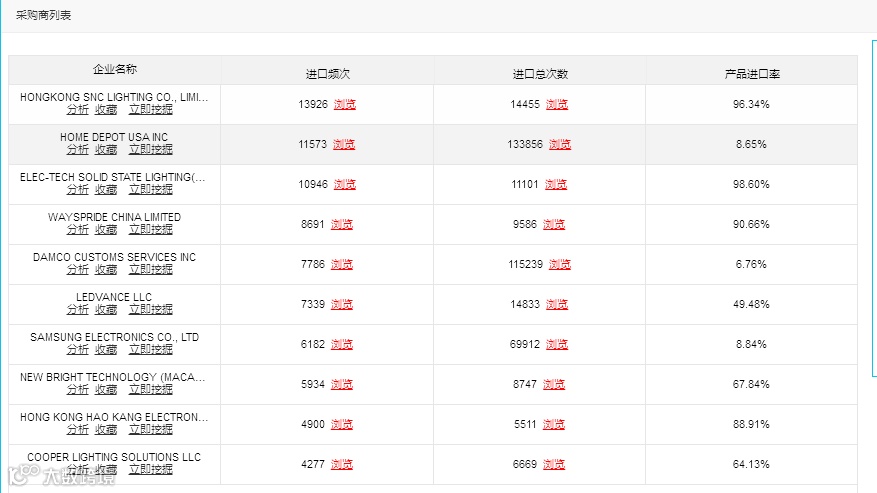The width and height of the screenshot is (877, 493).
Task: Click the 产品进口率 column header
Action: [x=751, y=74]
